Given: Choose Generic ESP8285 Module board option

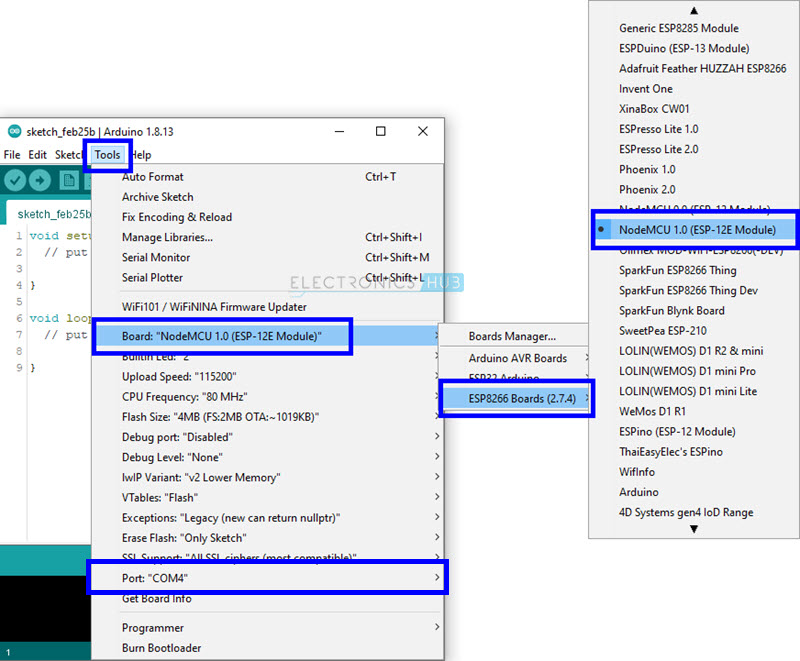Looking at the screenshot, I should coord(678,28).
